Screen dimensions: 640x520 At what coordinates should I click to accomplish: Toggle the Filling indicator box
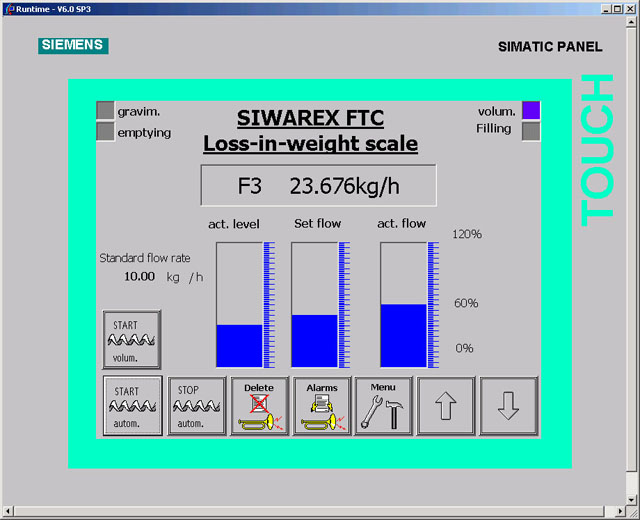point(531,130)
